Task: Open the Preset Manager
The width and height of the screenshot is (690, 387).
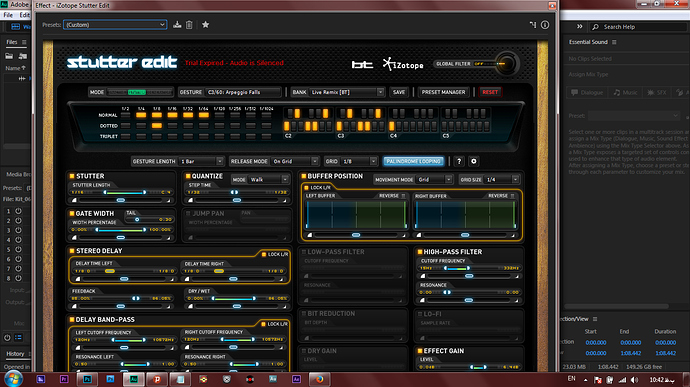Action: pyautogui.click(x=443, y=92)
